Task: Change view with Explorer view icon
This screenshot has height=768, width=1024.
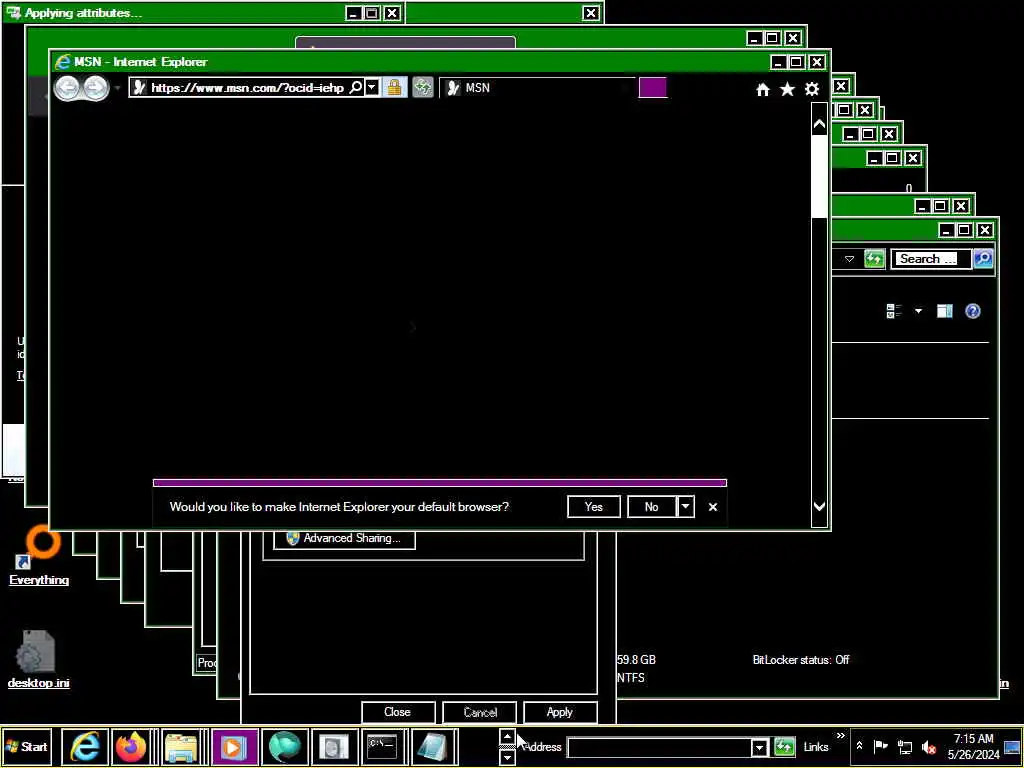Action: click(894, 312)
